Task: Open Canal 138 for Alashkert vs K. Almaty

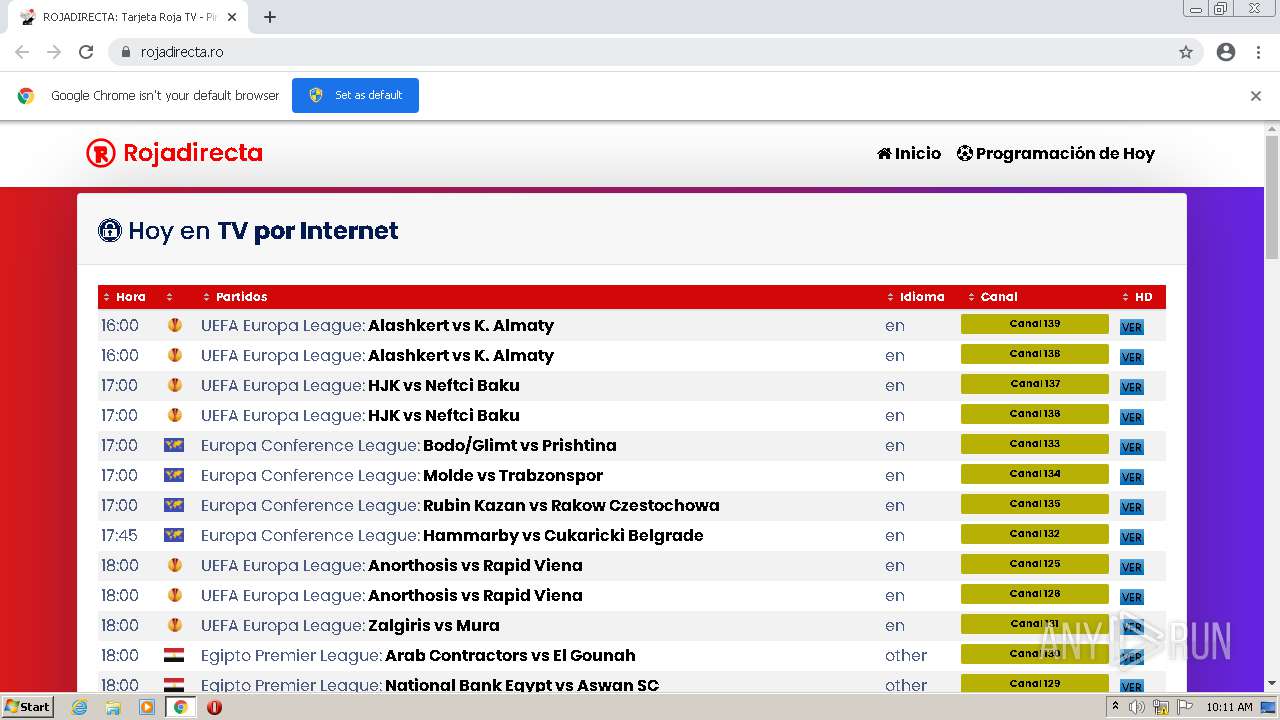Action: 1035,354
